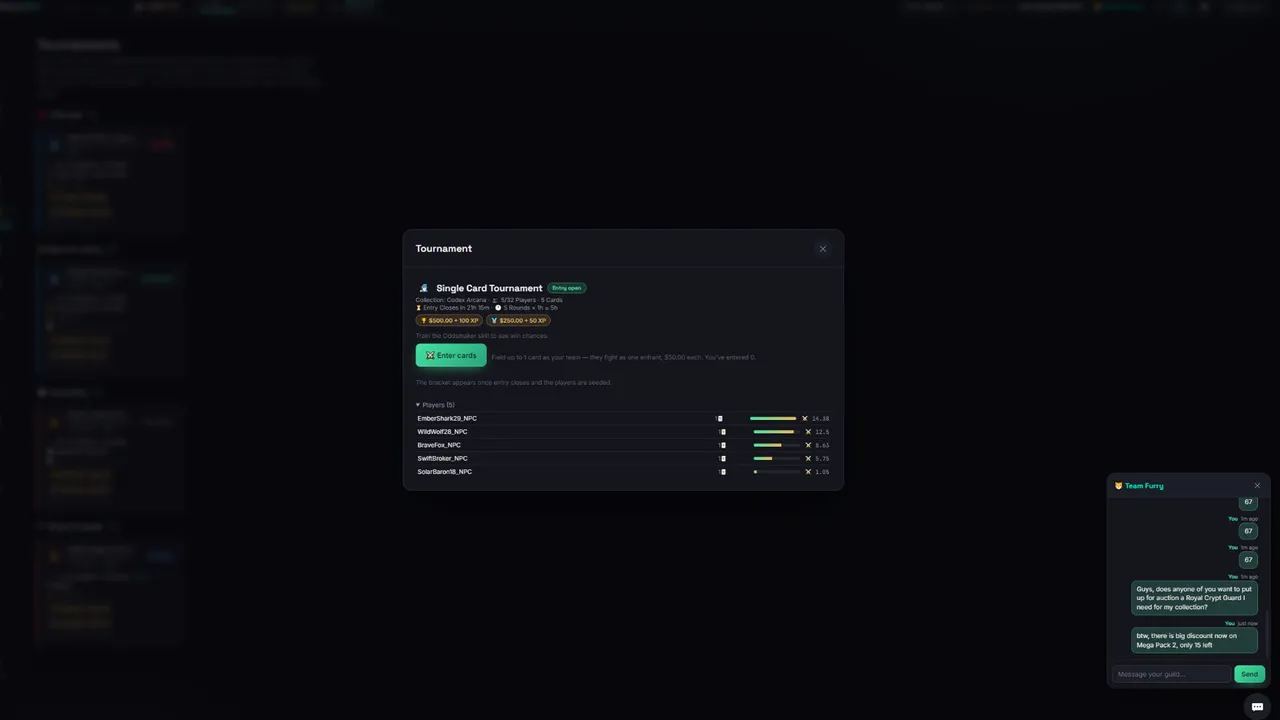Collapse the Players (5) list

tap(436, 405)
